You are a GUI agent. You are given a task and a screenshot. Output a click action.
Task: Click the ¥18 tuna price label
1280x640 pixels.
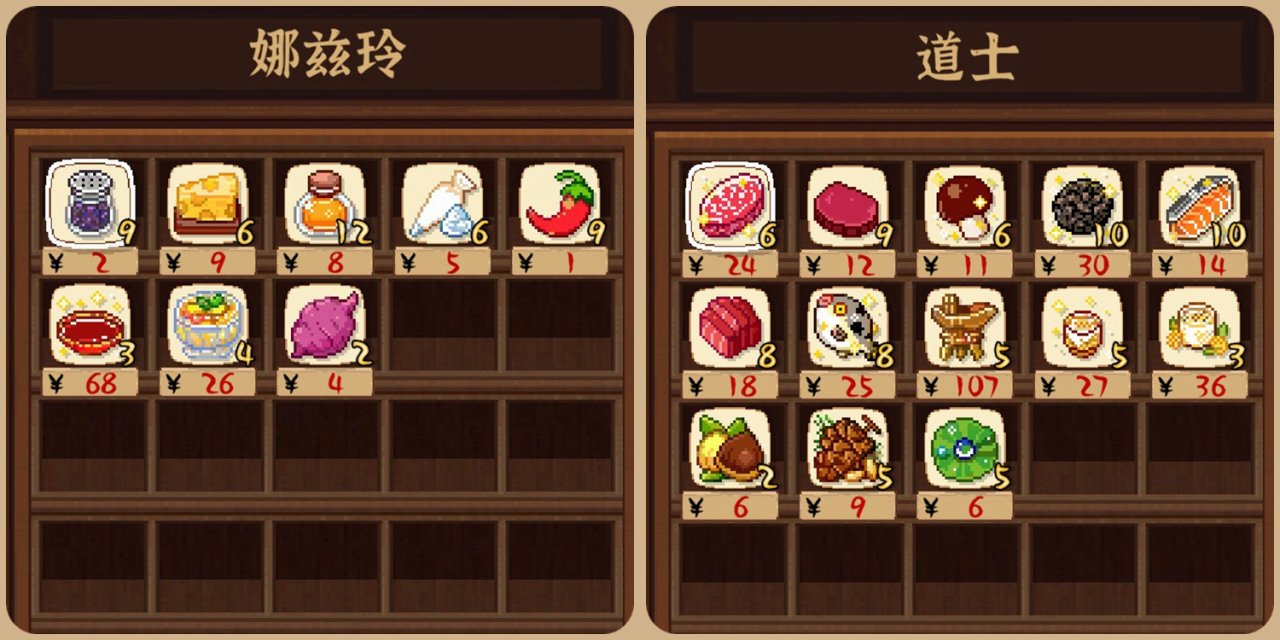click(x=730, y=385)
